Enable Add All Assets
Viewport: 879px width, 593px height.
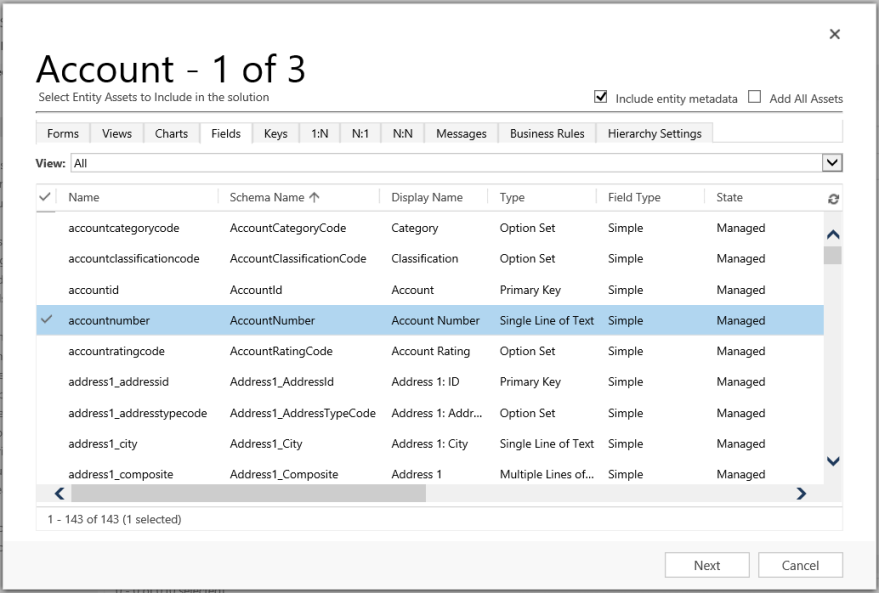[x=755, y=98]
